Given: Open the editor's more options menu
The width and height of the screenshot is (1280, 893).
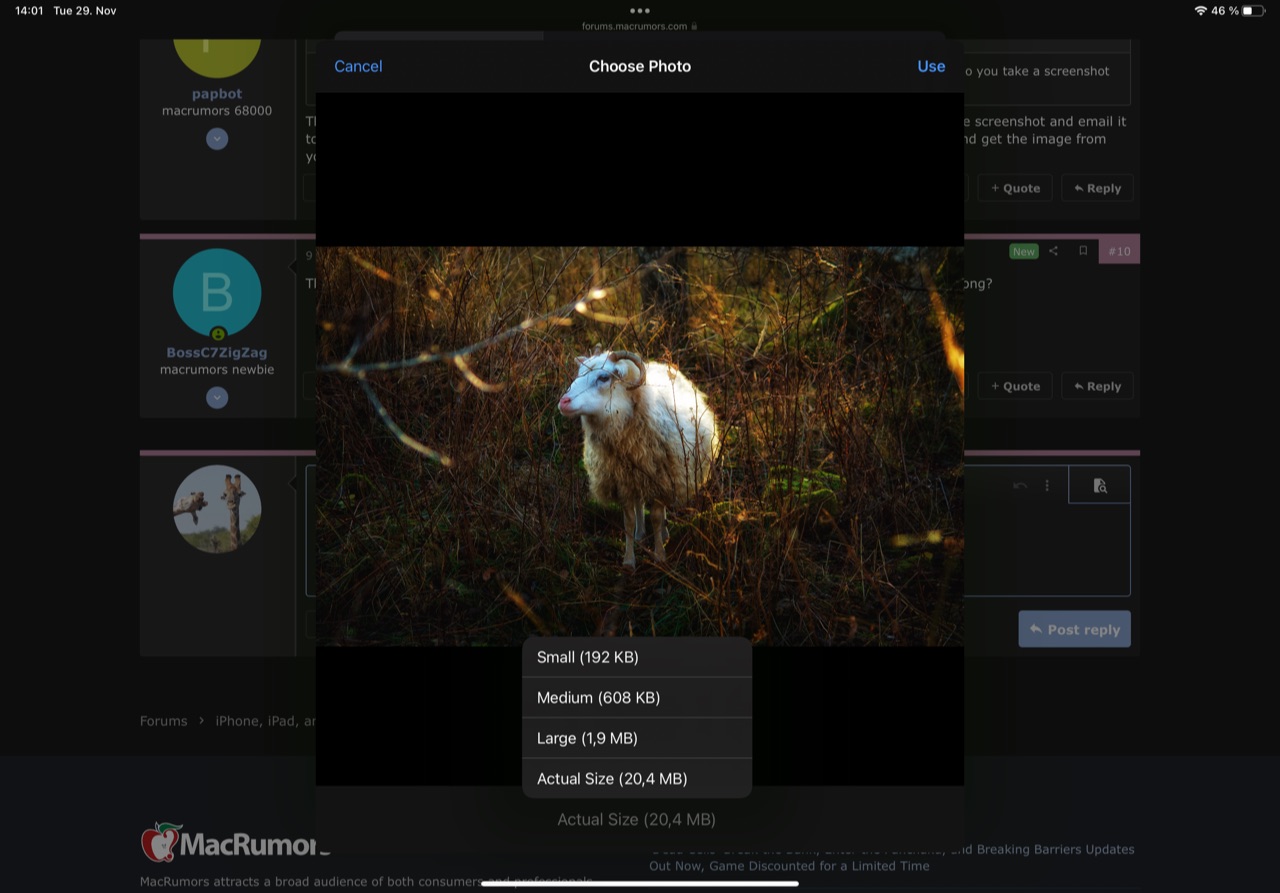Looking at the screenshot, I should 1047,486.
